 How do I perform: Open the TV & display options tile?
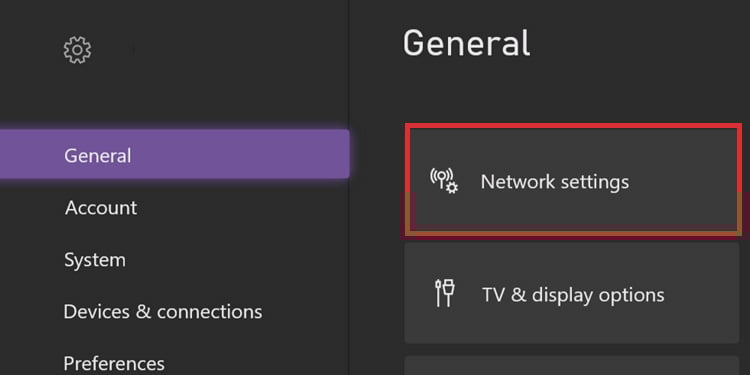(572, 293)
